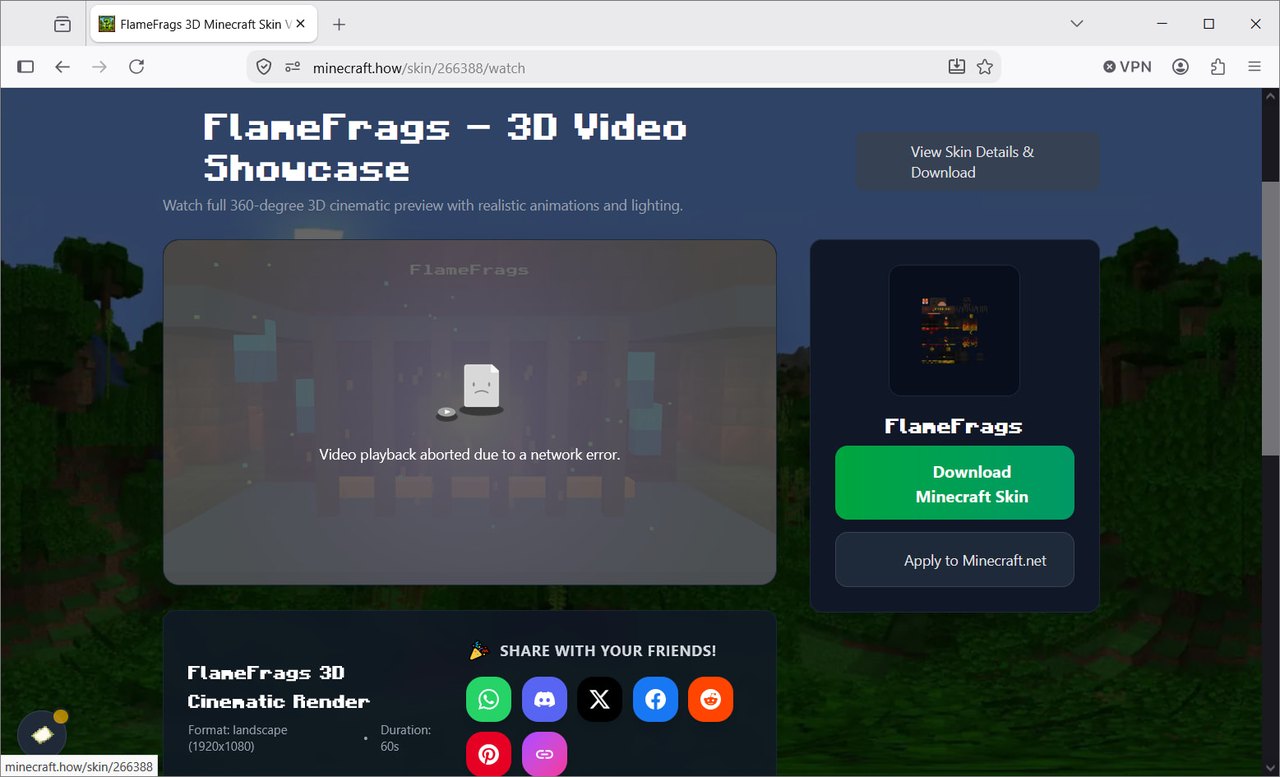1280x777 pixels.
Task: Share skin on Discord
Action: (x=544, y=699)
